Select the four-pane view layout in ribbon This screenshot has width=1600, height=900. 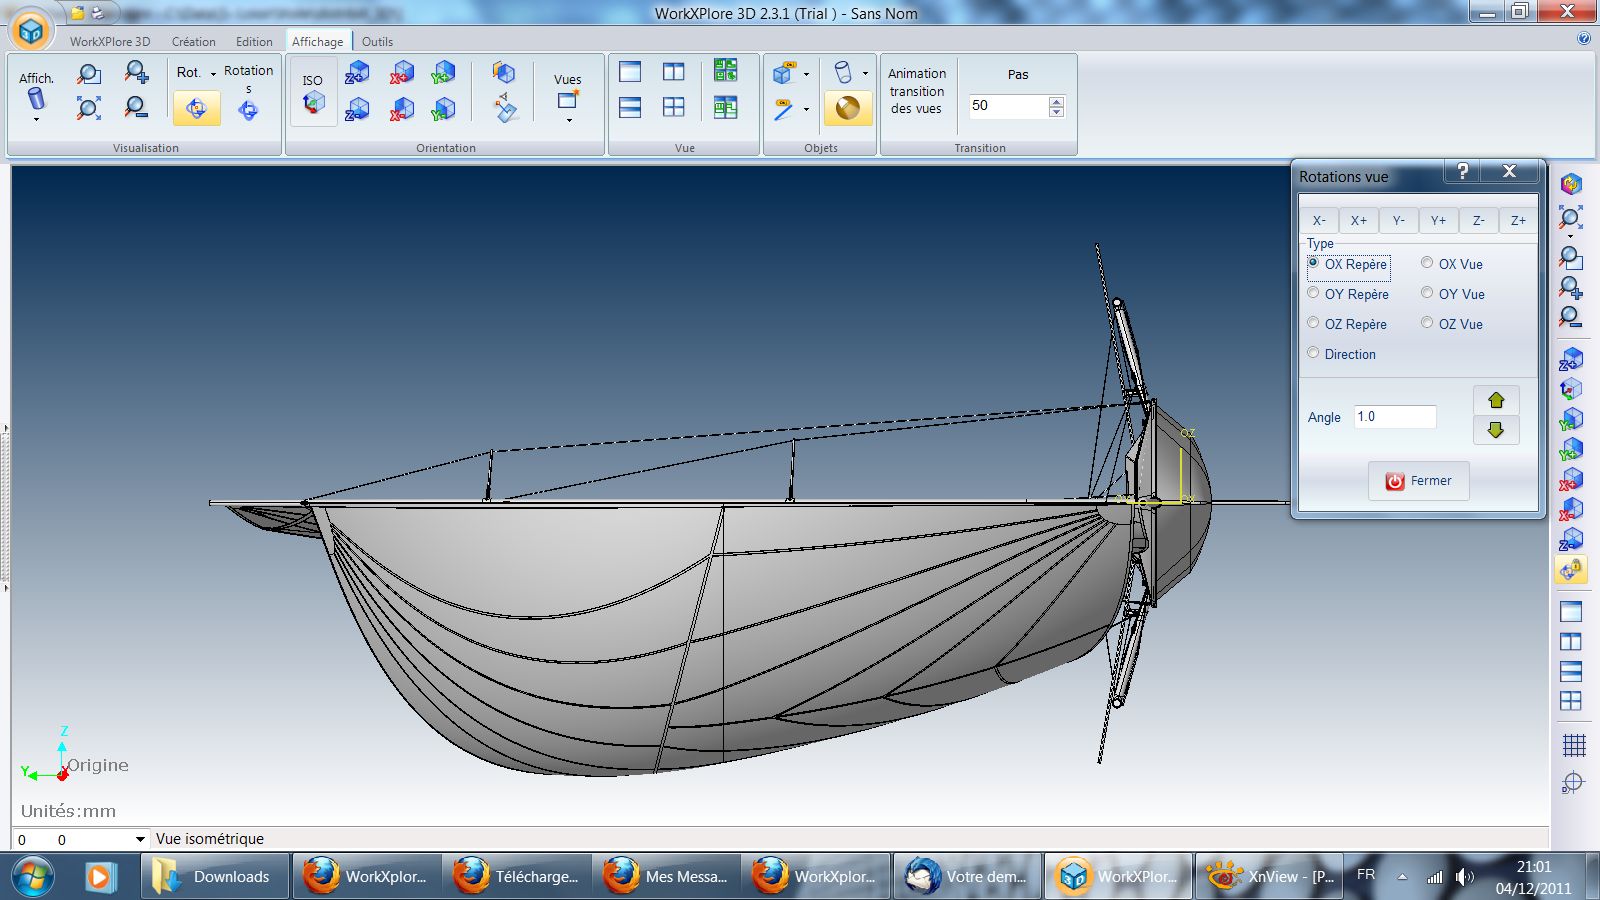coord(674,107)
